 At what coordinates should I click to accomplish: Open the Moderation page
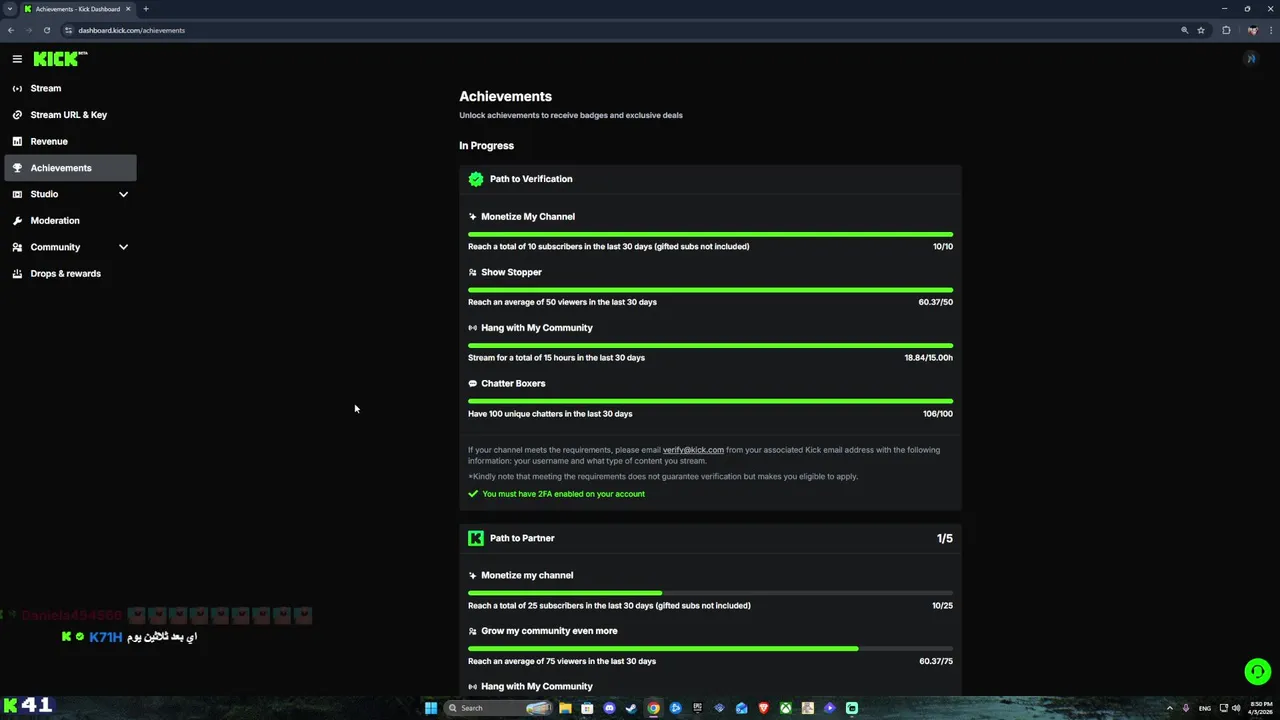(70, 221)
